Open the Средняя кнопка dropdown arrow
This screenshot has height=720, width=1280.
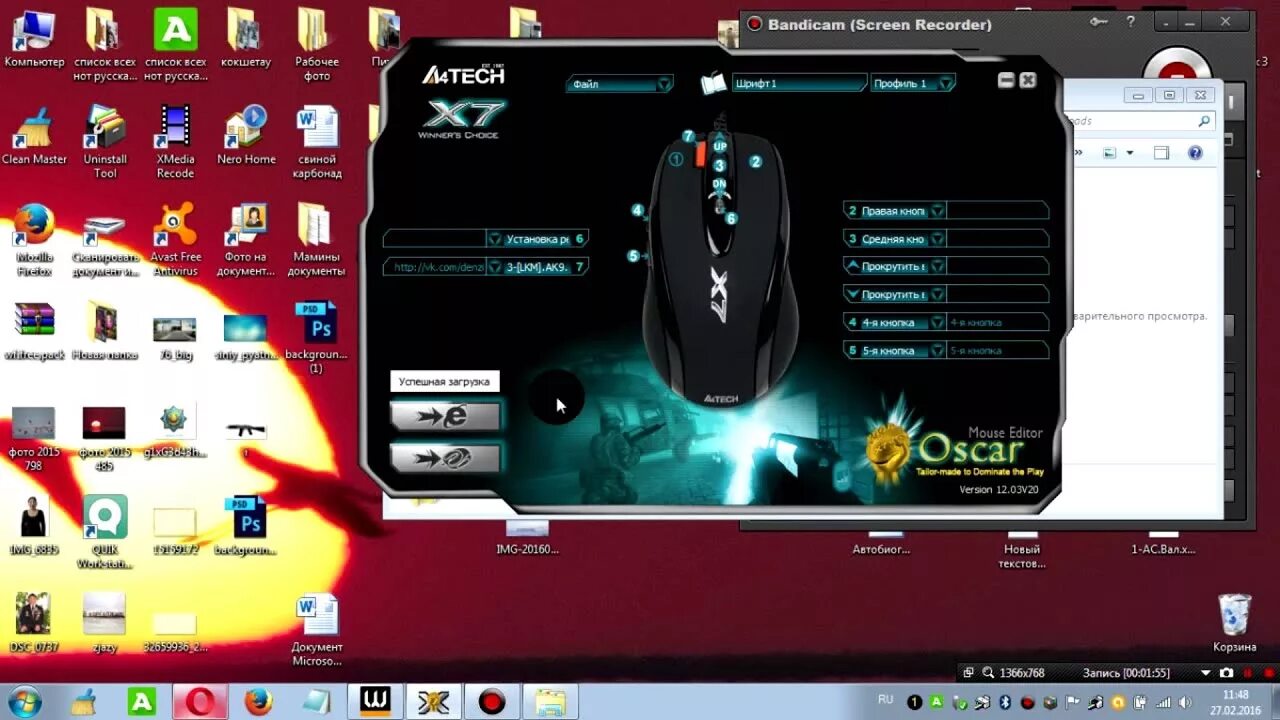[x=937, y=239]
